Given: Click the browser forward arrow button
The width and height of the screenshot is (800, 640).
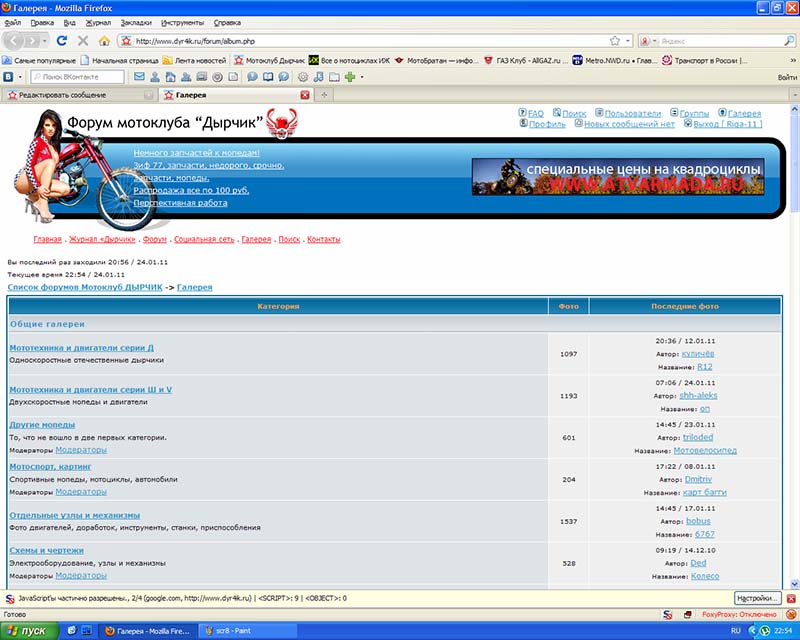Looking at the screenshot, I should pyautogui.click(x=32, y=41).
